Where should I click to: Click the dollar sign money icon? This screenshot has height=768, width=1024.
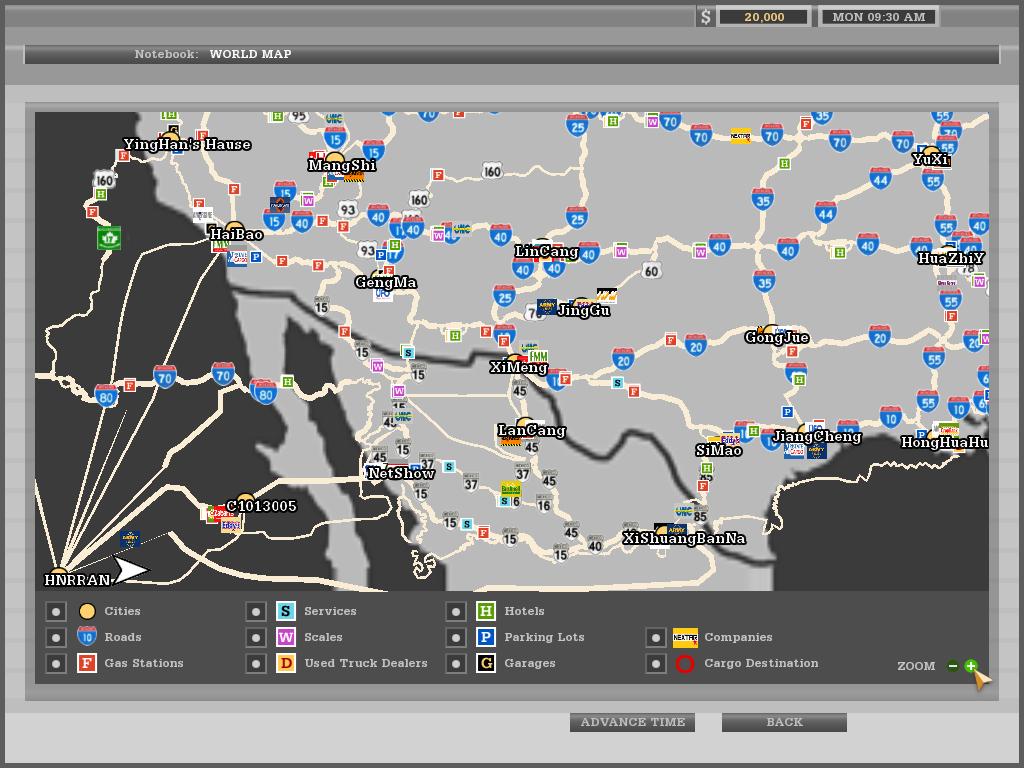point(706,17)
